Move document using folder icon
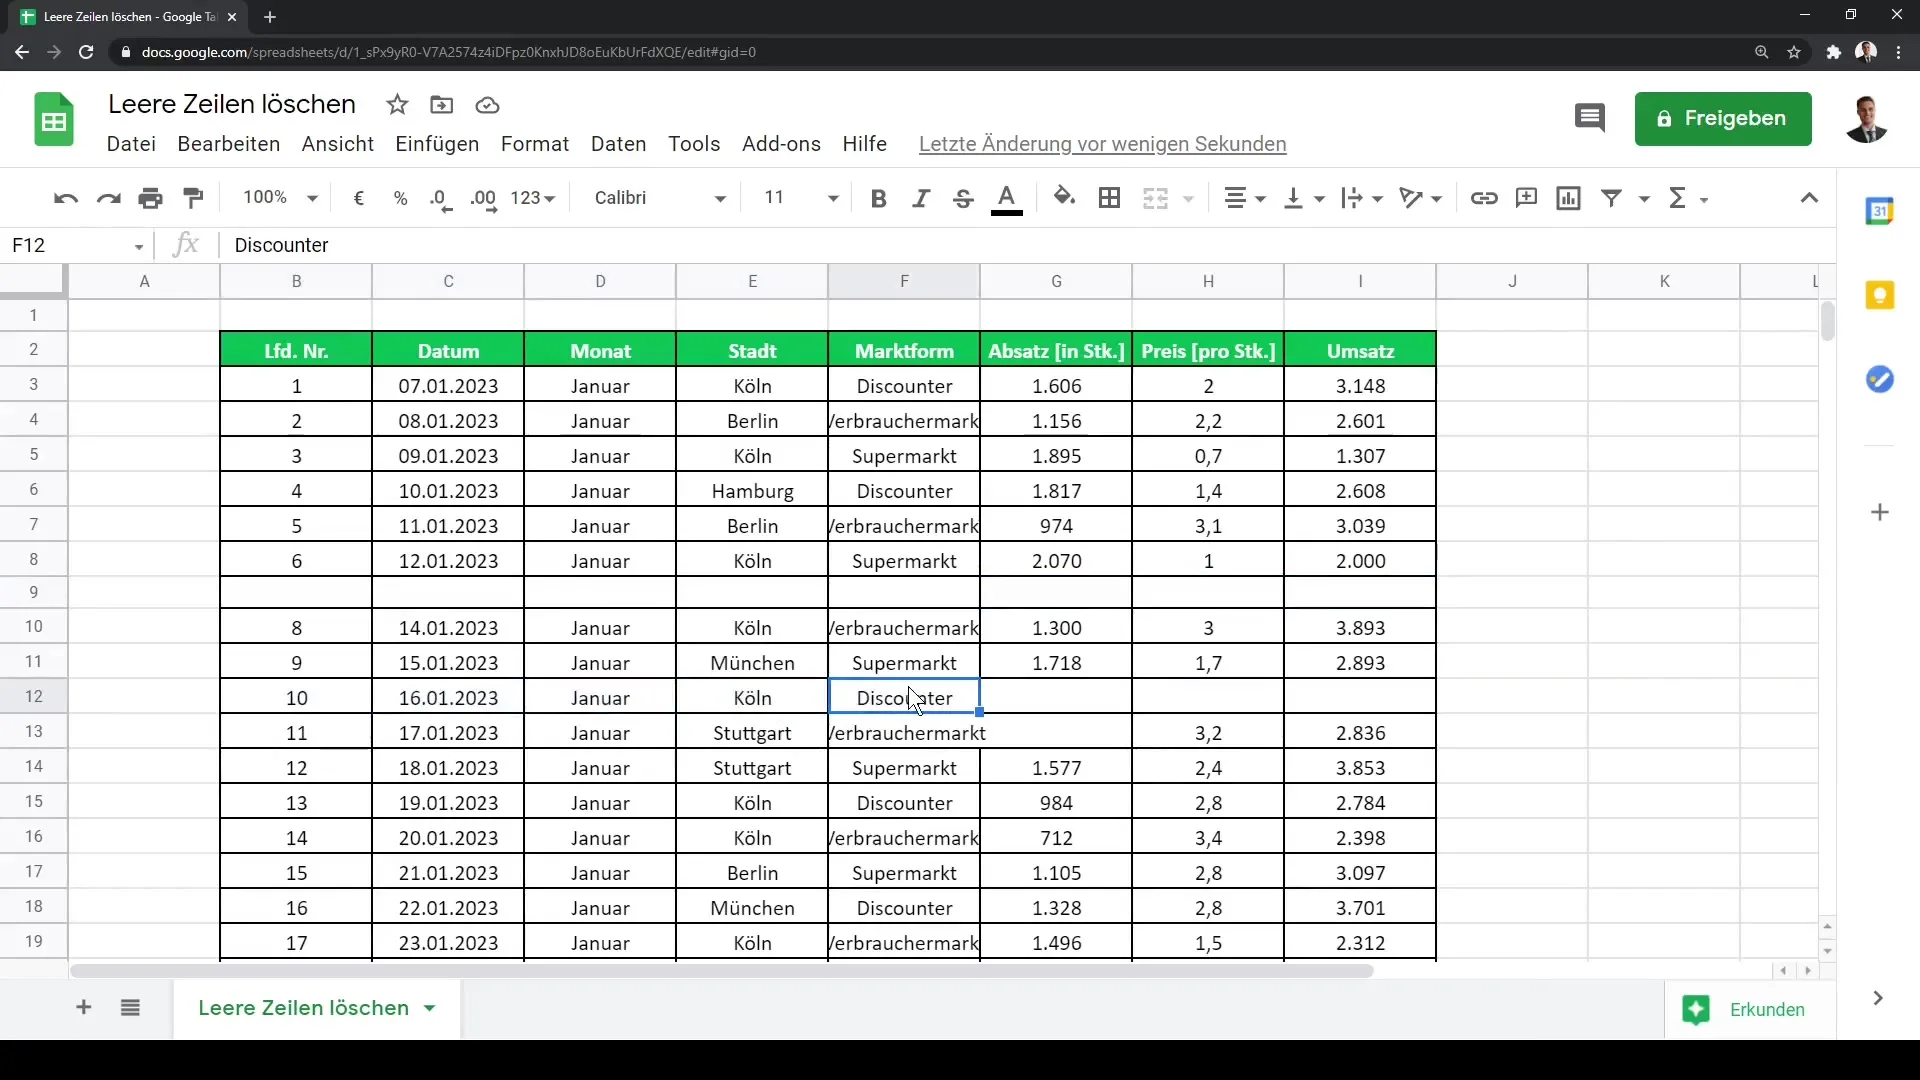This screenshot has height=1080, width=1920. tap(441, 105)
